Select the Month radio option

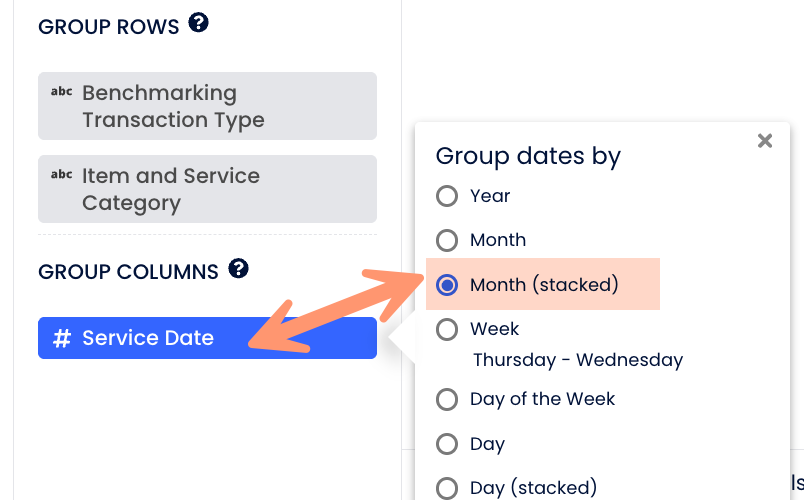[447, 240]
